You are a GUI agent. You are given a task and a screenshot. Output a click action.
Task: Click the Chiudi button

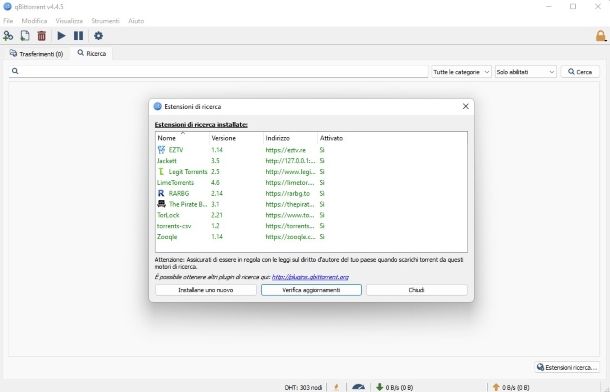417,290
